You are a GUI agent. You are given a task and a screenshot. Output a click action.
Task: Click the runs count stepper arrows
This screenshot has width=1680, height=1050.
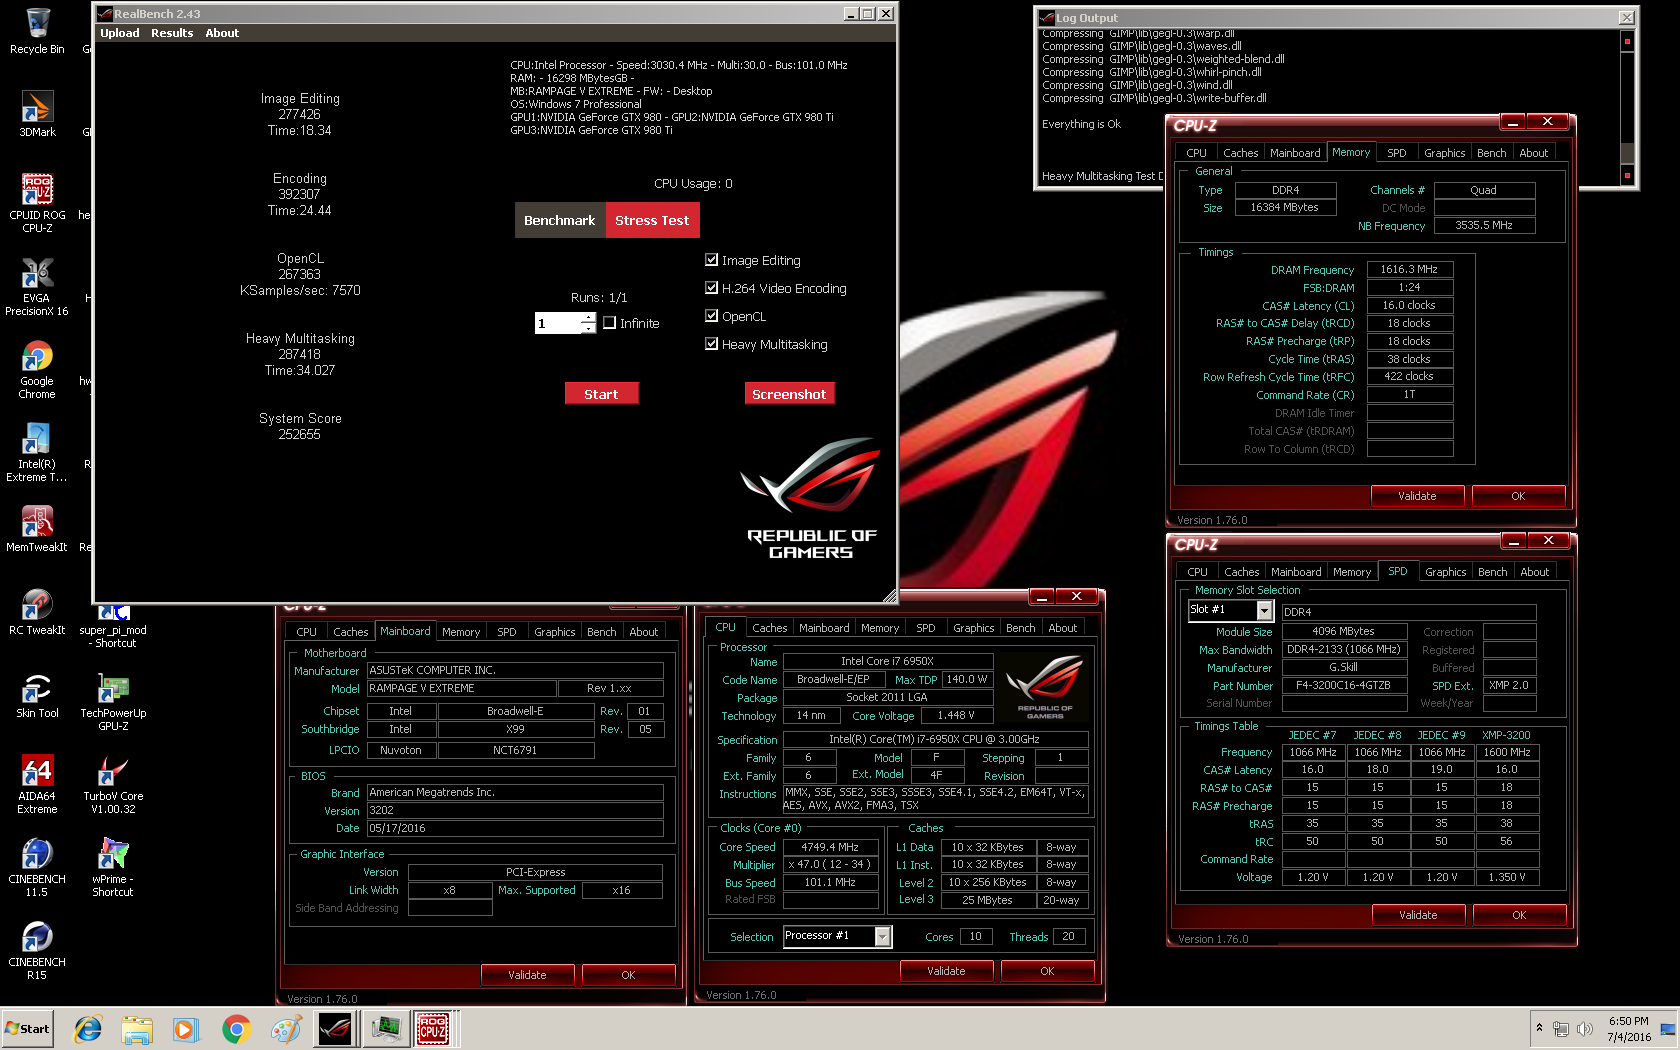[589, 323]
